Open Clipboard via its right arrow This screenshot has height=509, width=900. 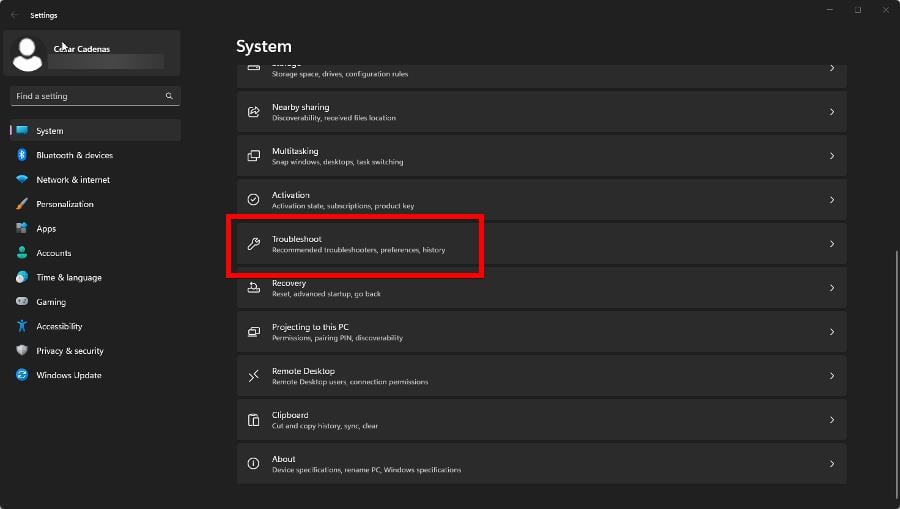(x=831, y=420)
